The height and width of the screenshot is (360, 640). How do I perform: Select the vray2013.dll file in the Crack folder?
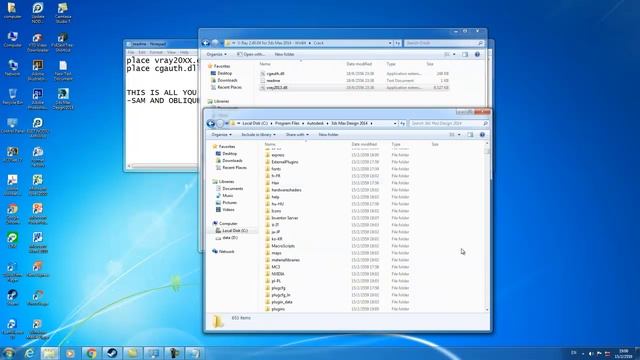coord(277,87)
